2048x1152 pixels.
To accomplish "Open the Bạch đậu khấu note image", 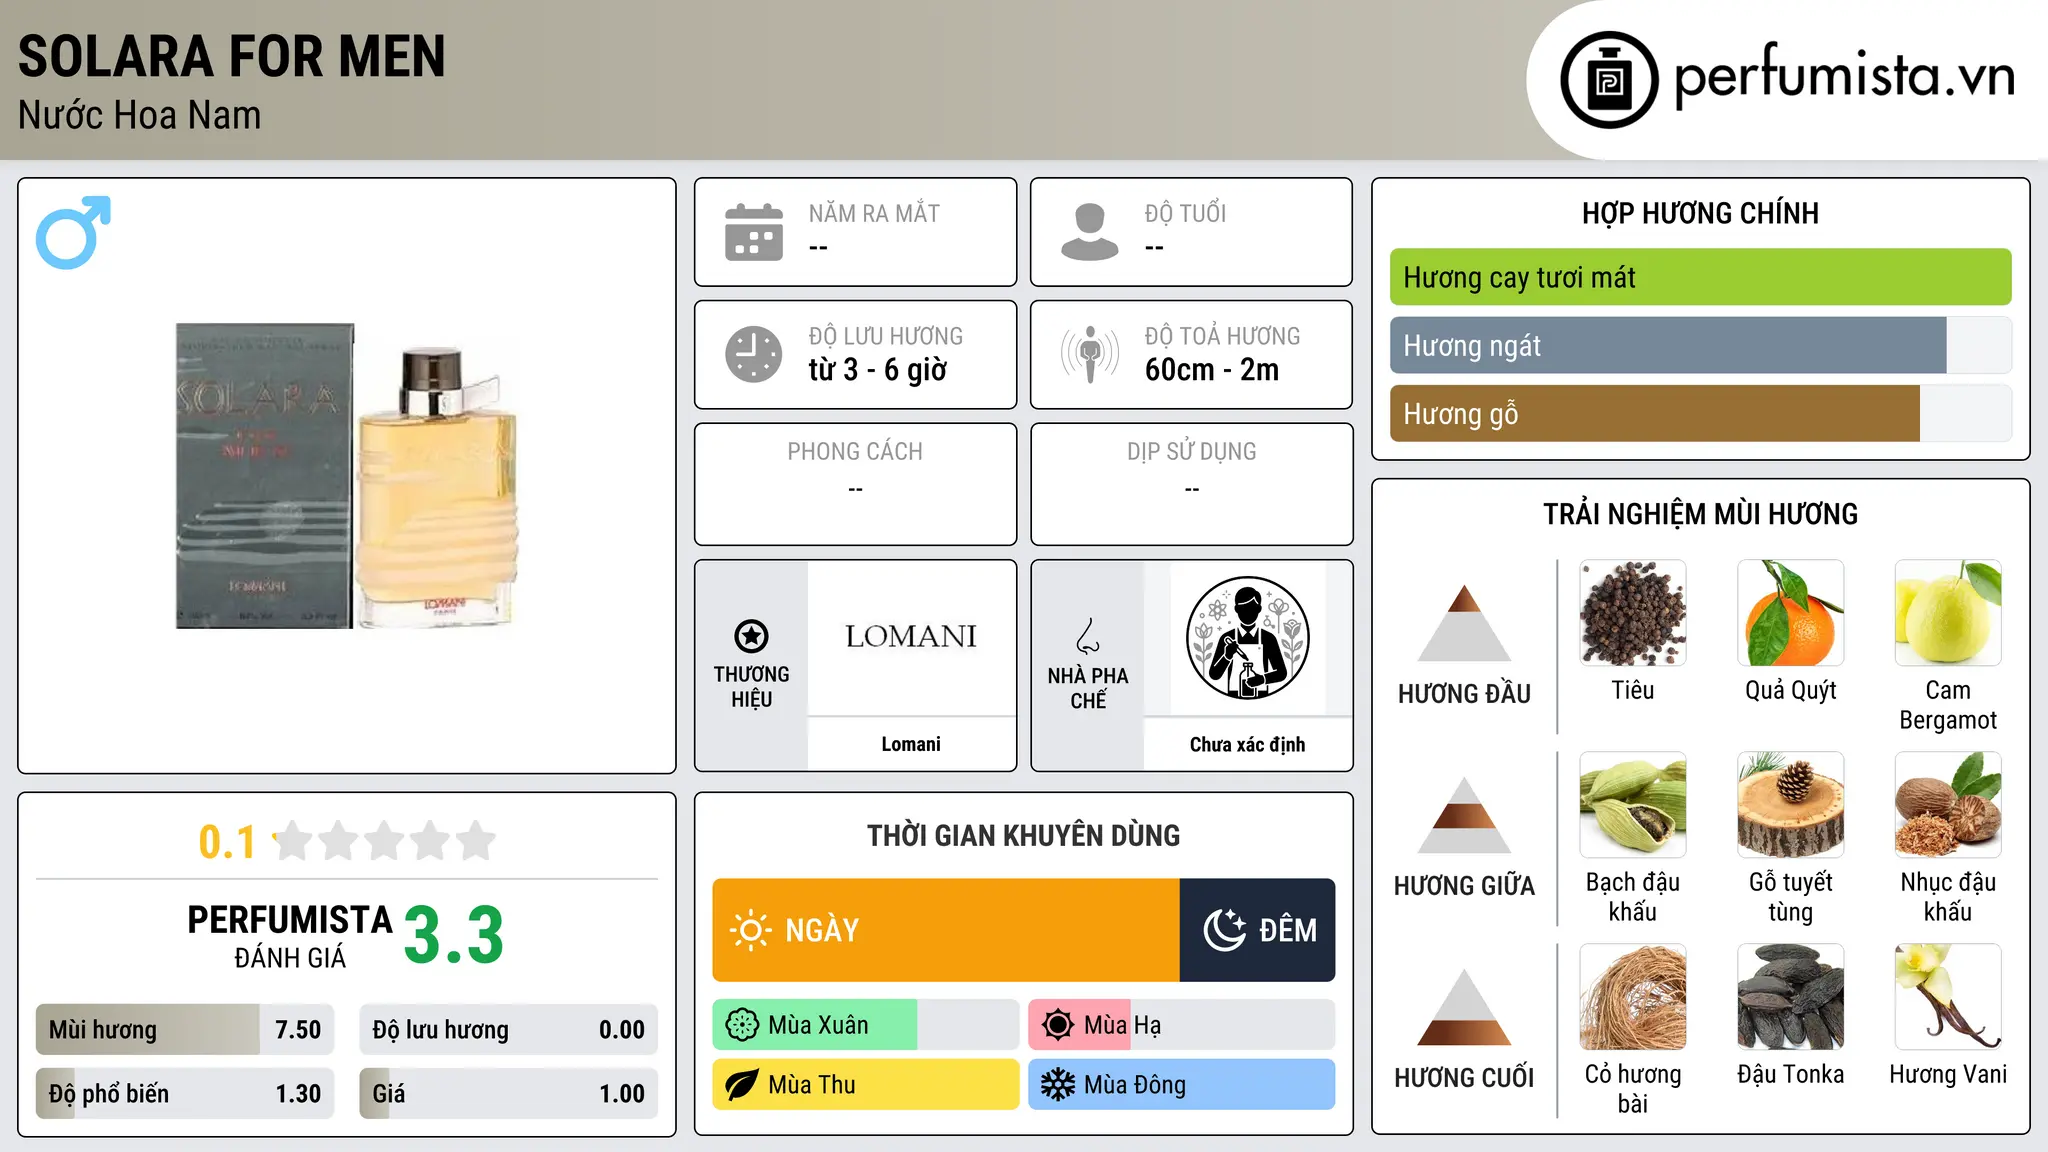I will (1633, 805).
